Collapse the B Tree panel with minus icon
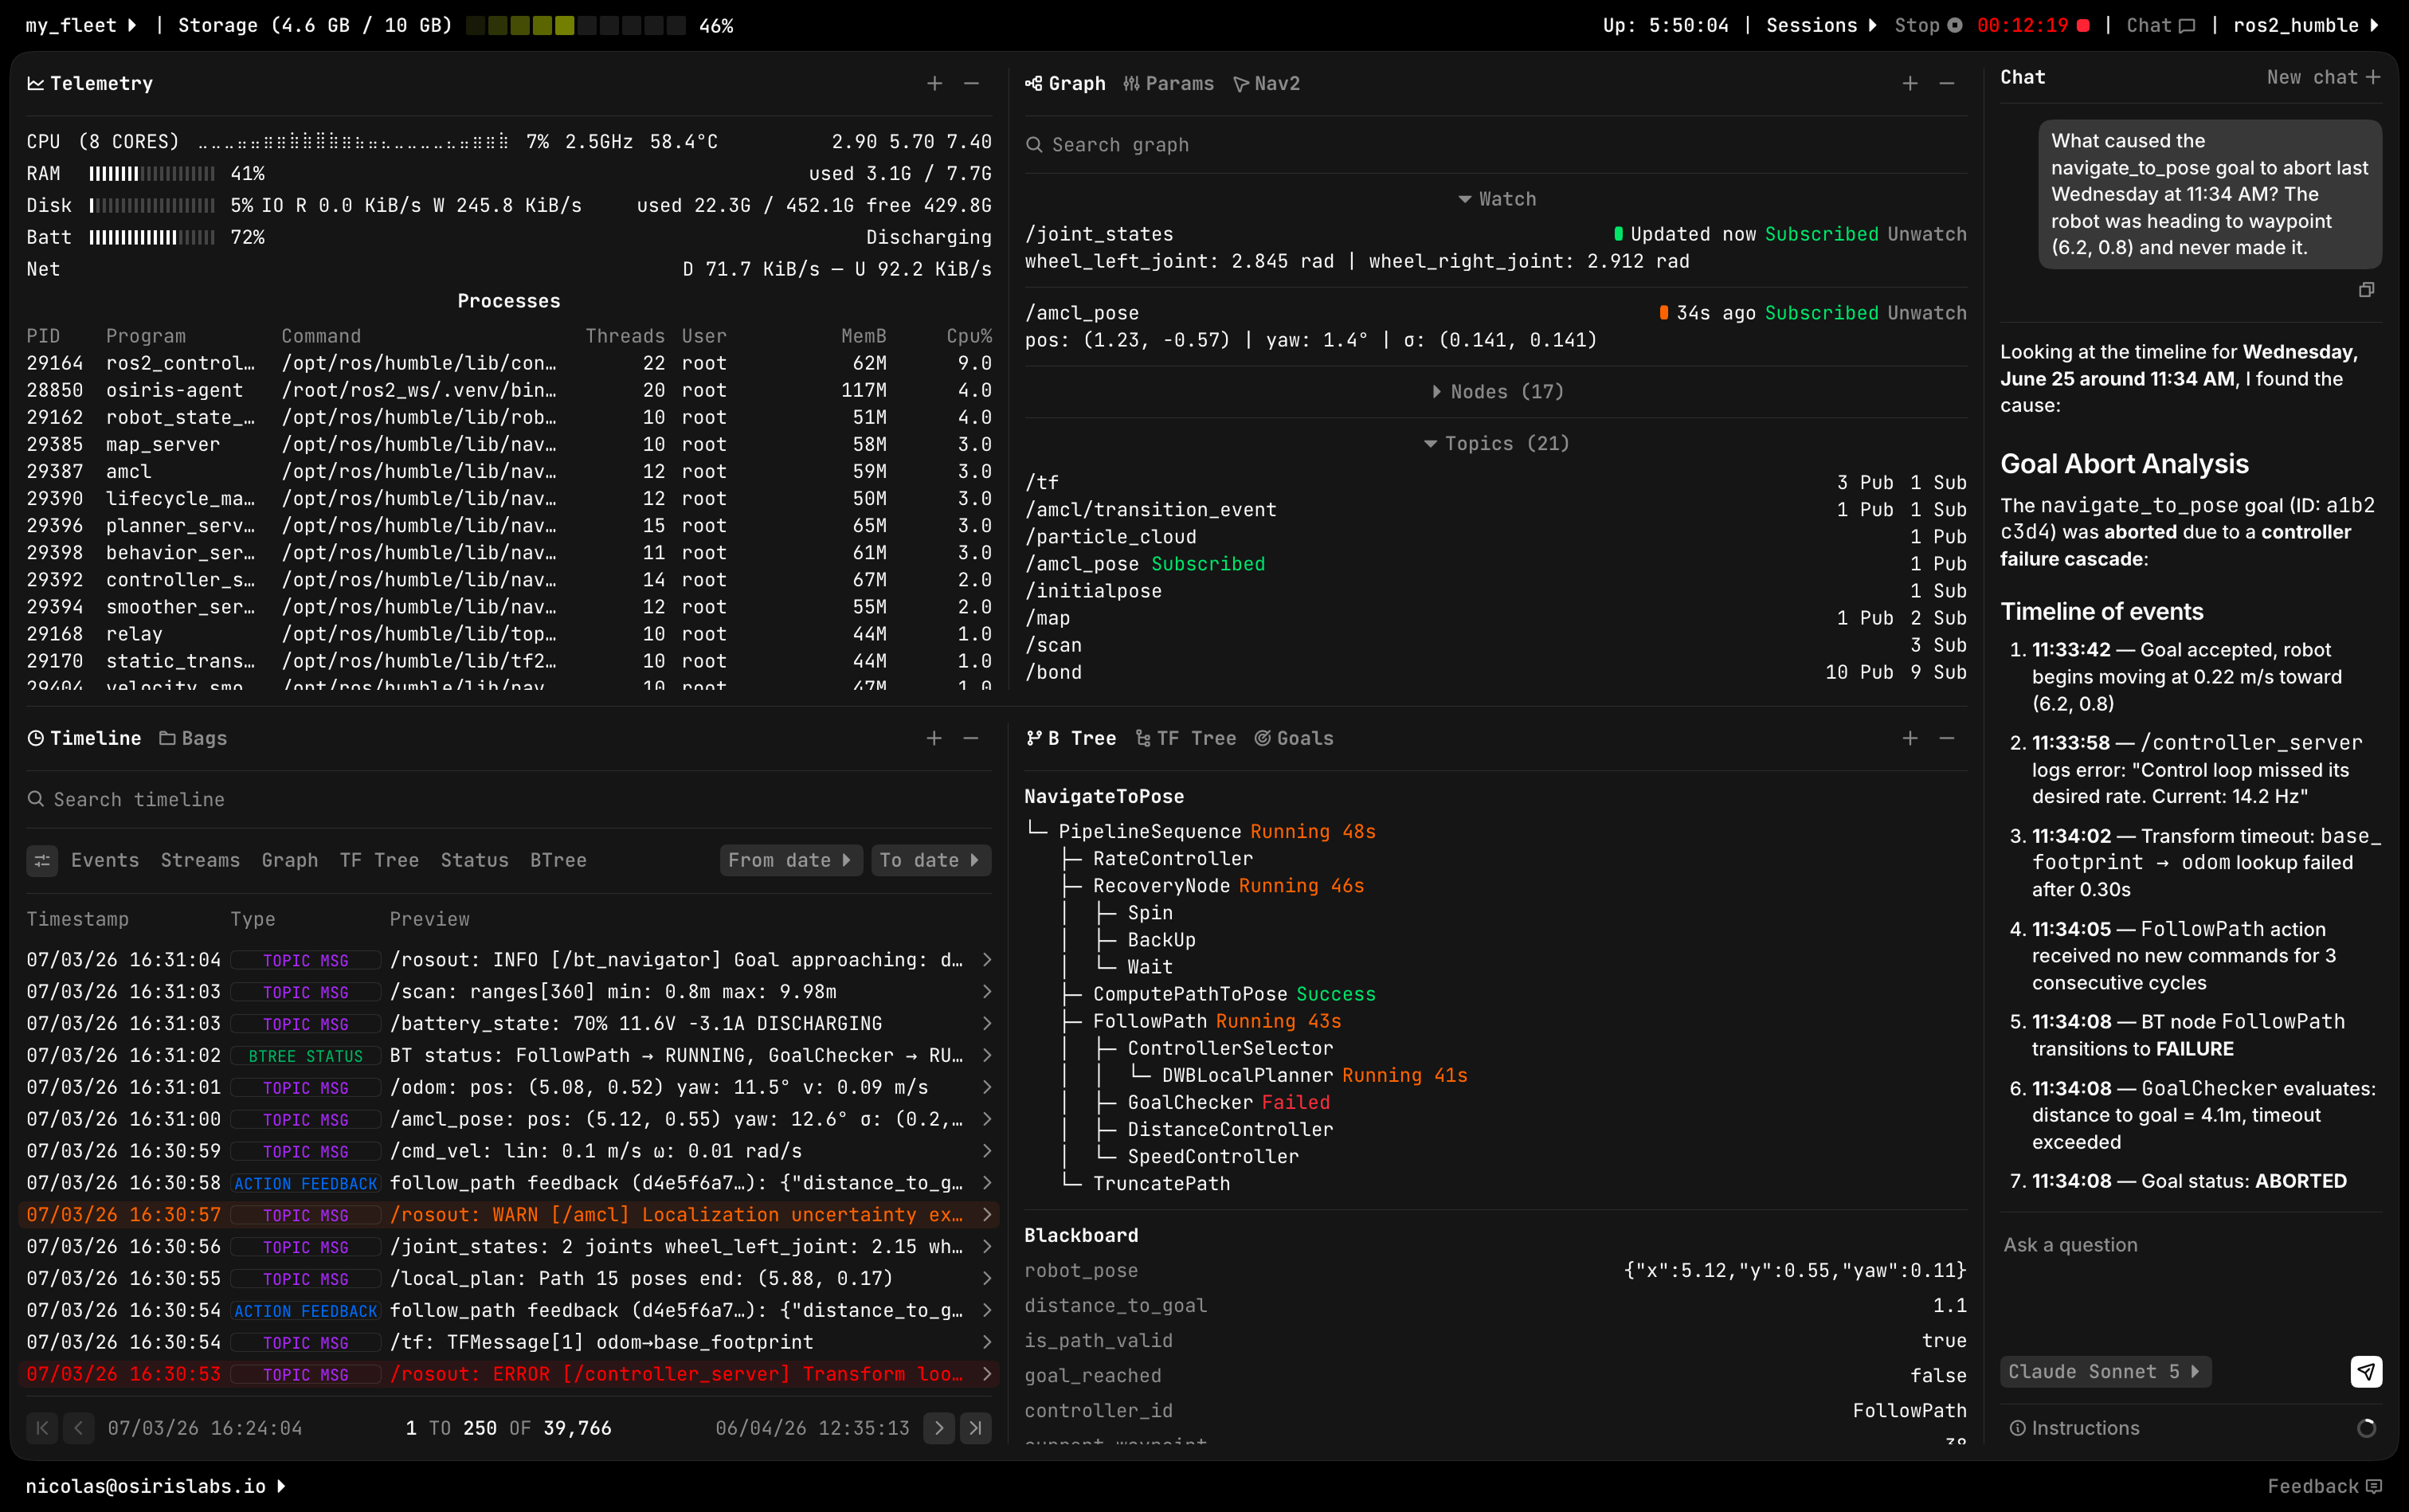This screenshot has height=1512, width=2409. [x=1947, y=738]
